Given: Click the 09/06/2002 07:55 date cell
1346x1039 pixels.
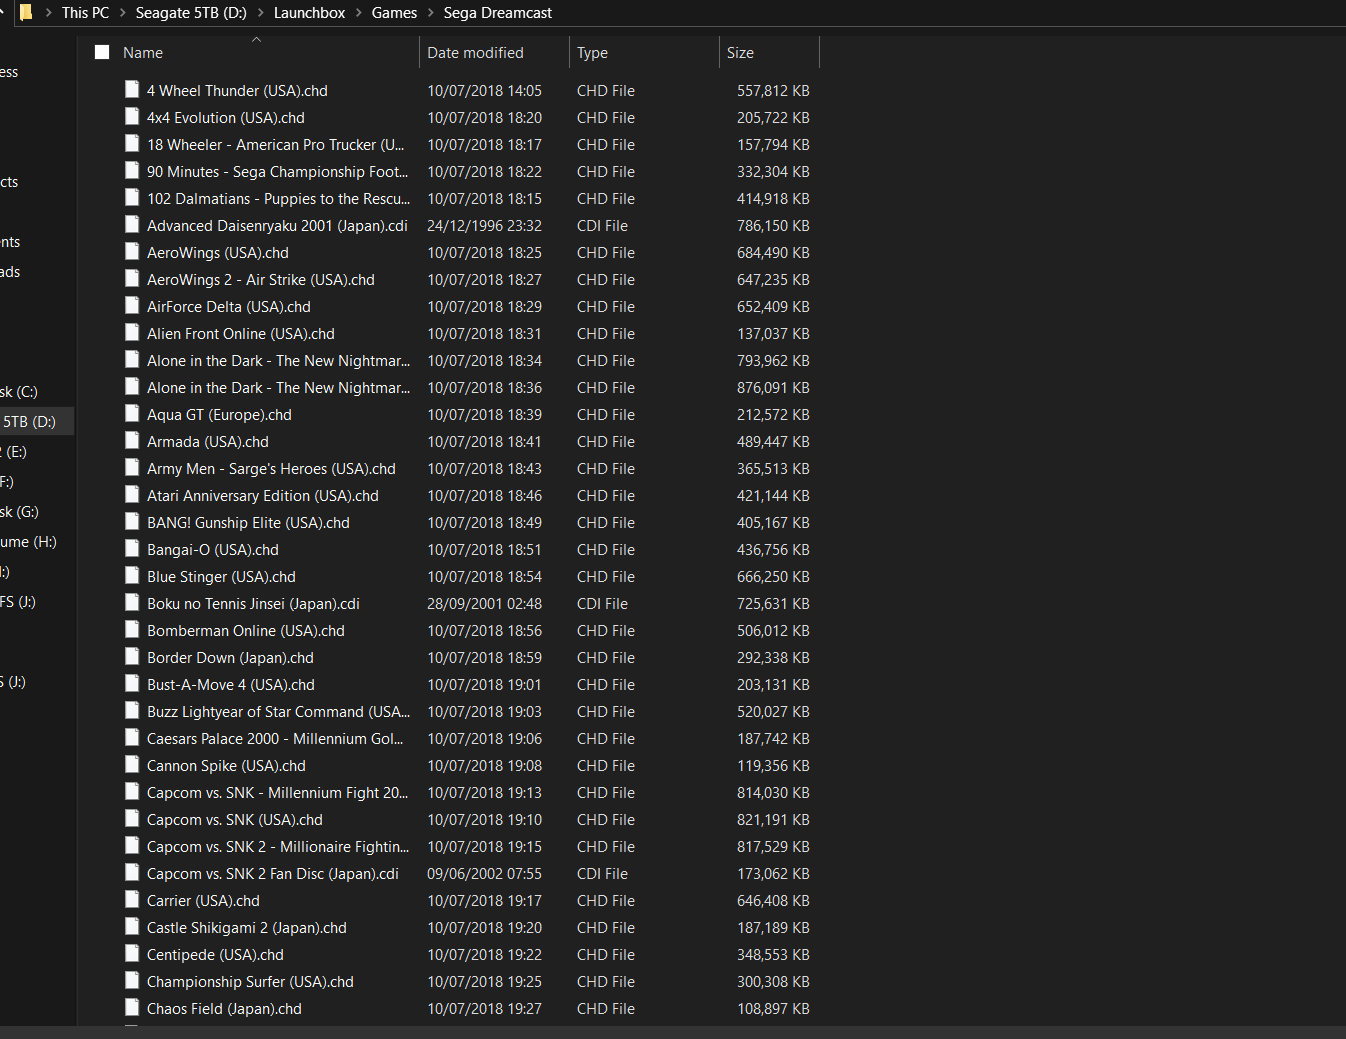Looking at the screenshot, I should pyautogui.click(x=484, y=874).
